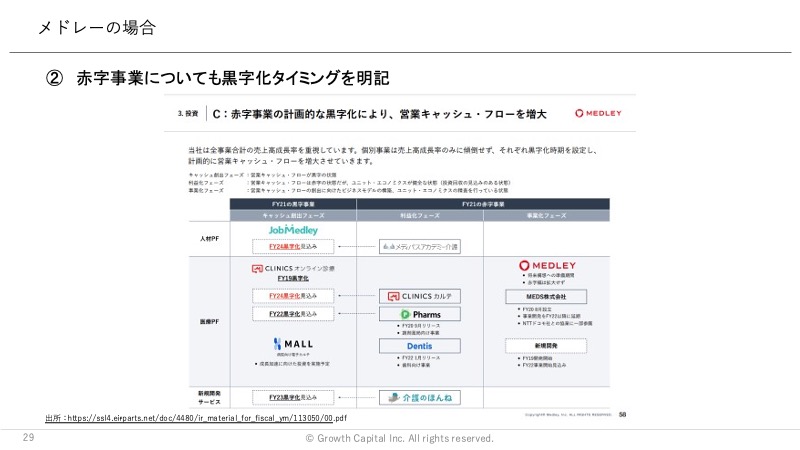This screenshot has width=800, height=450.
Task: Click the 3. 投資 section label
Action: click(x=188, y=114)
